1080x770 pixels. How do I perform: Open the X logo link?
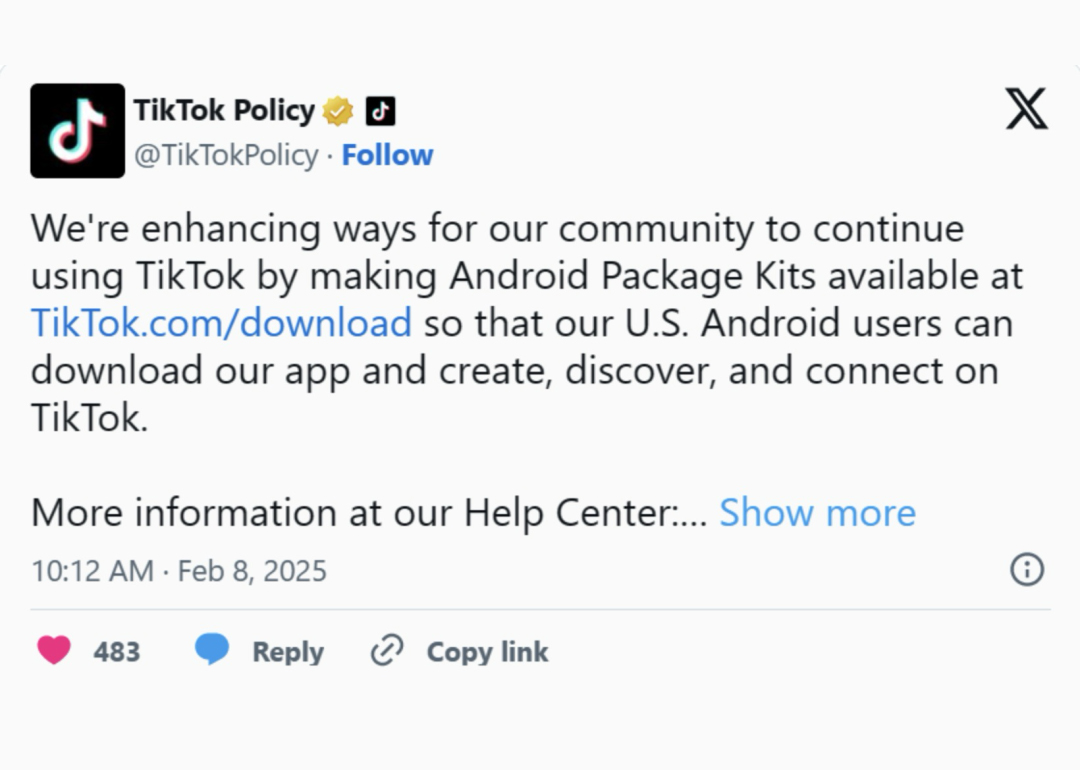[x=1026, y=109]
